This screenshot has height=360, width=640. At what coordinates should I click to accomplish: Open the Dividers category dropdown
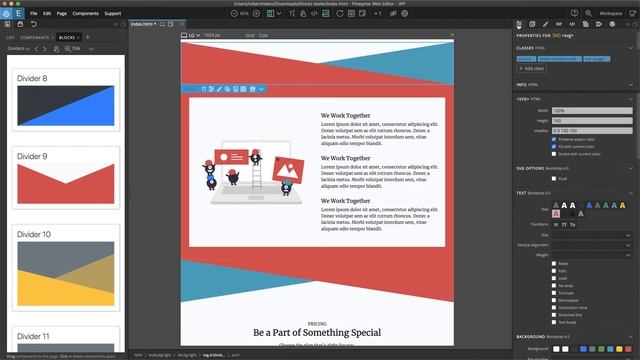[18, 49]
